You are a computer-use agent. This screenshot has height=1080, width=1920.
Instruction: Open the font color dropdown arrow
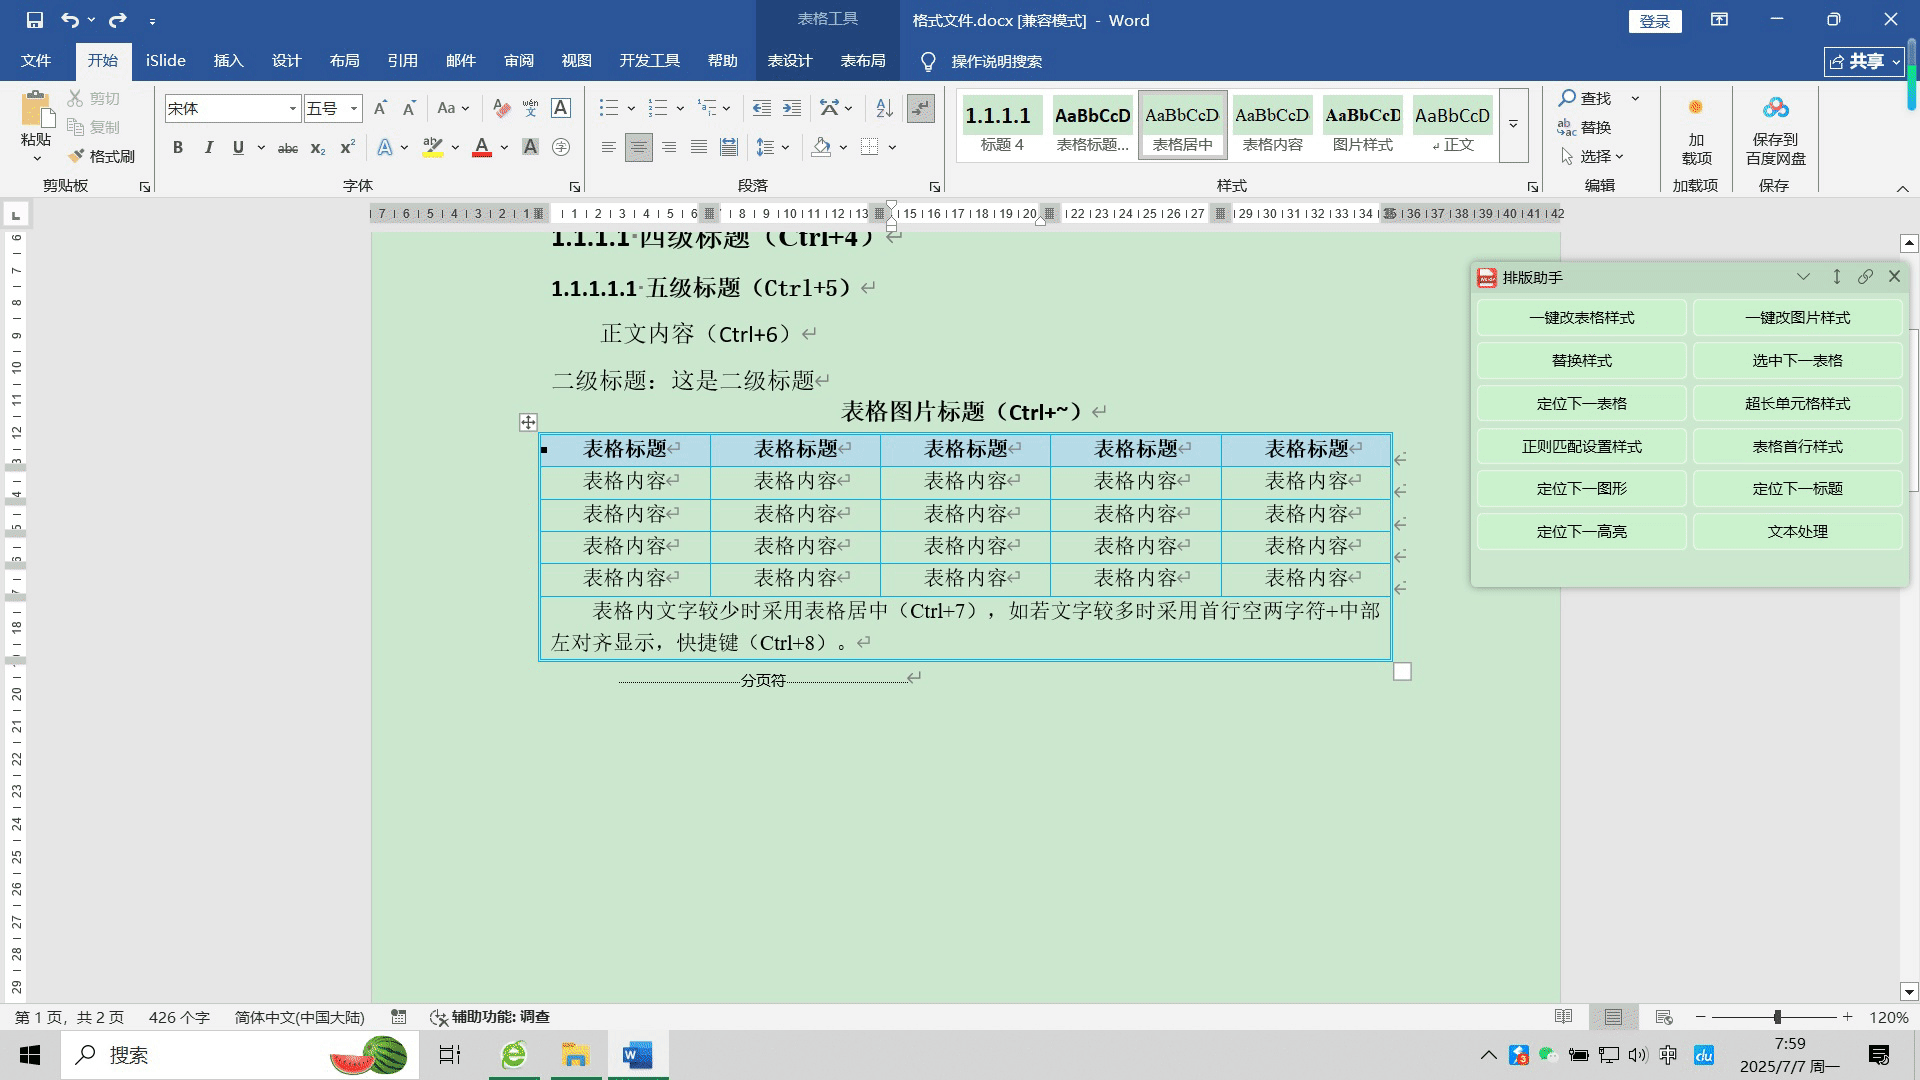point(505,148)
